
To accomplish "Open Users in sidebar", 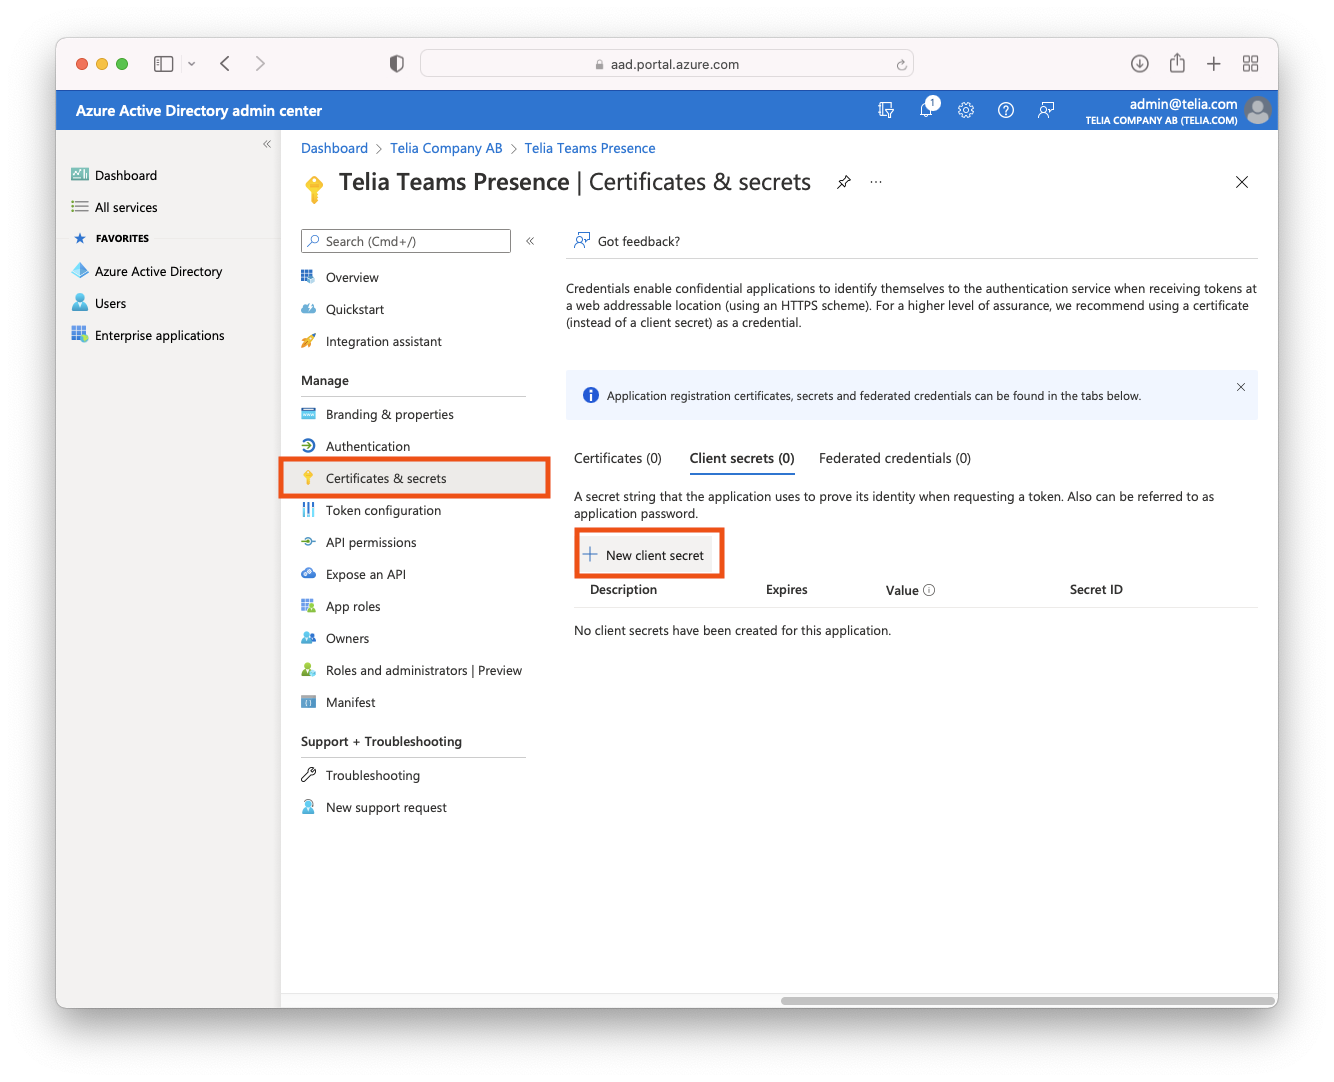I will [100, 303].
